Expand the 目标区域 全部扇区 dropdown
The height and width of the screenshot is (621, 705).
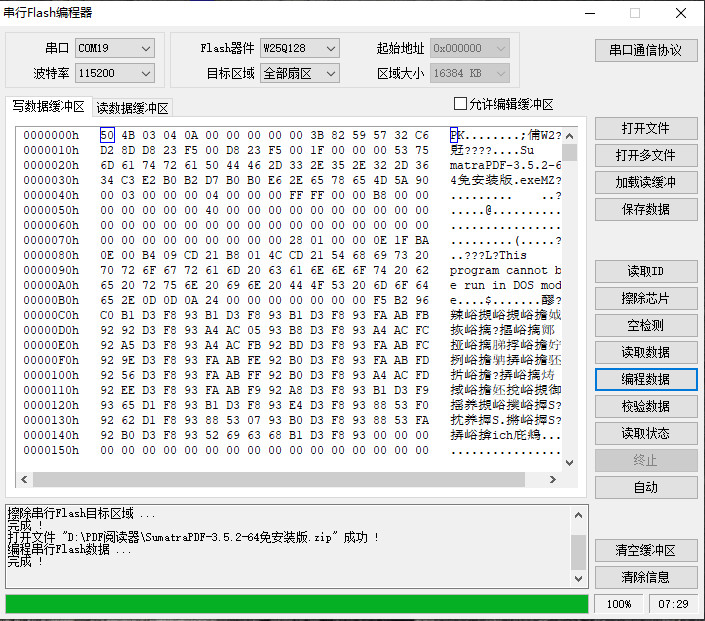click(x=299, y=73)
